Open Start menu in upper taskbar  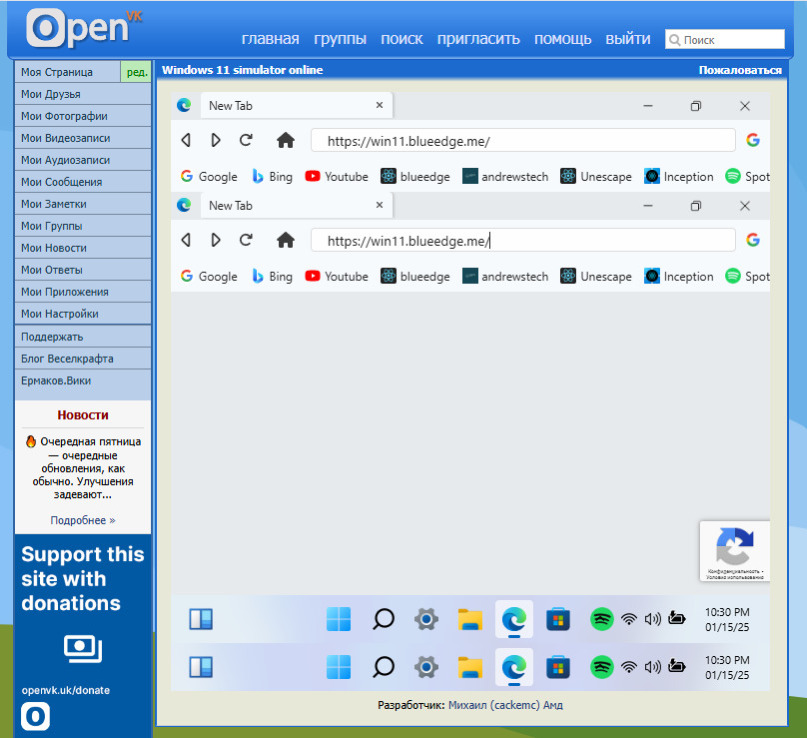(x=339, y=619)
